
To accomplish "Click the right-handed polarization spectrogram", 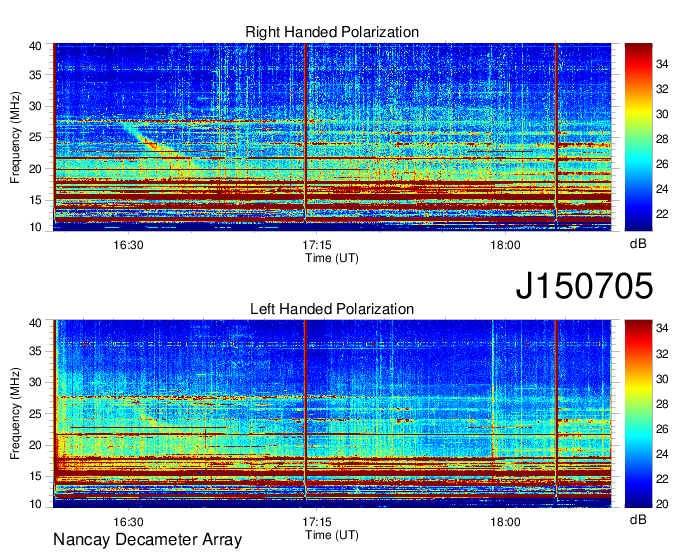I will [x=332, y=137].
